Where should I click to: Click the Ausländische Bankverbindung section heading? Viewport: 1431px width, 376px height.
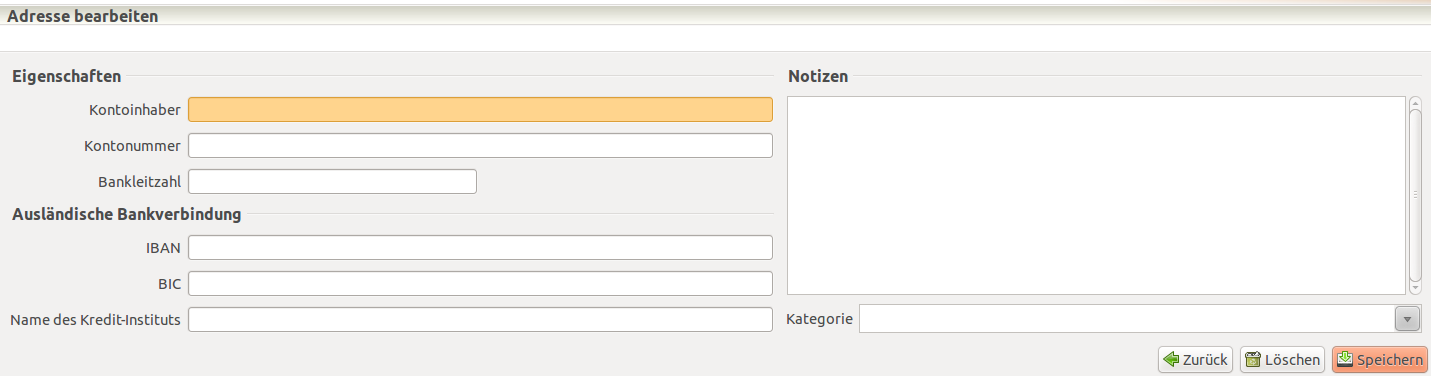(x=127, y=213)
